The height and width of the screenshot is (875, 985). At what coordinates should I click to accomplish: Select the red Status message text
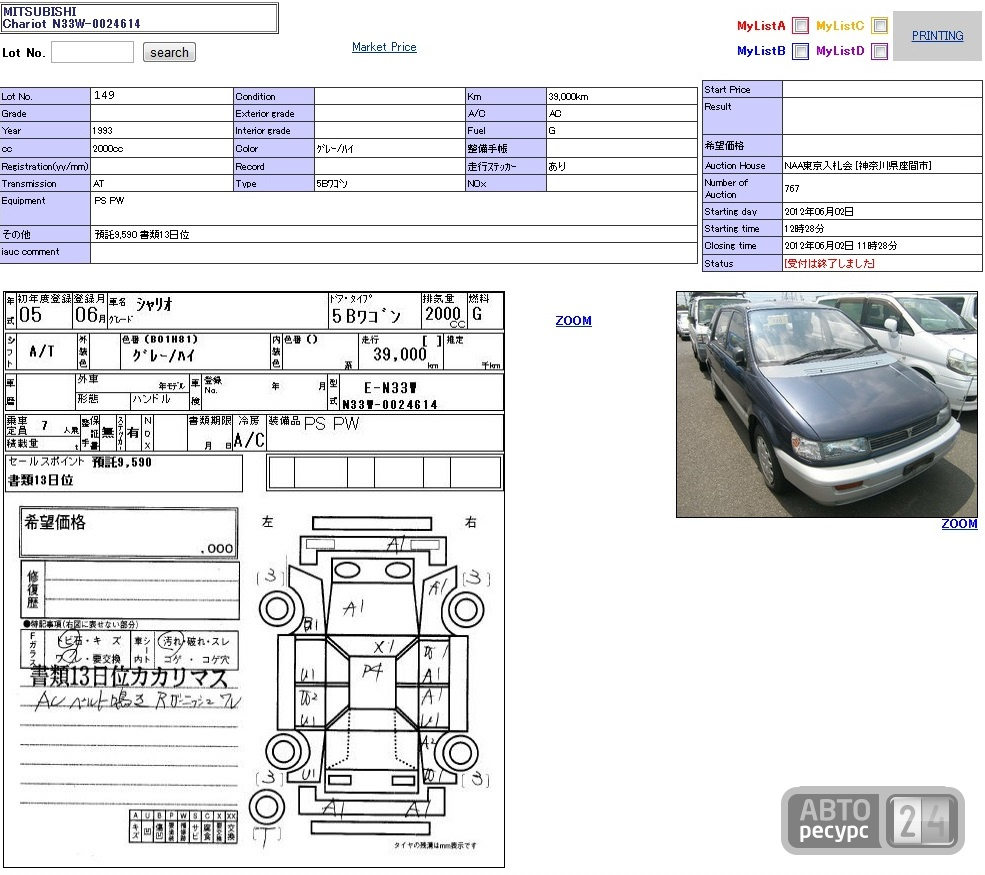tap(829, 263)
